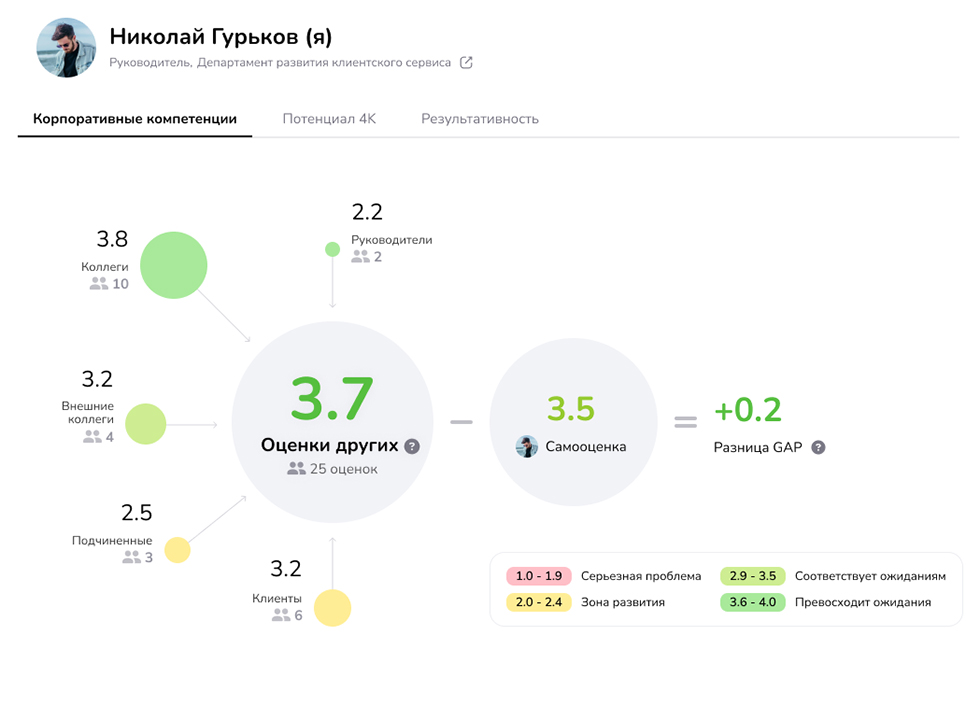Click the people icon under Руководители
This screenshot has height=719, width=980.
click(360, 257)
